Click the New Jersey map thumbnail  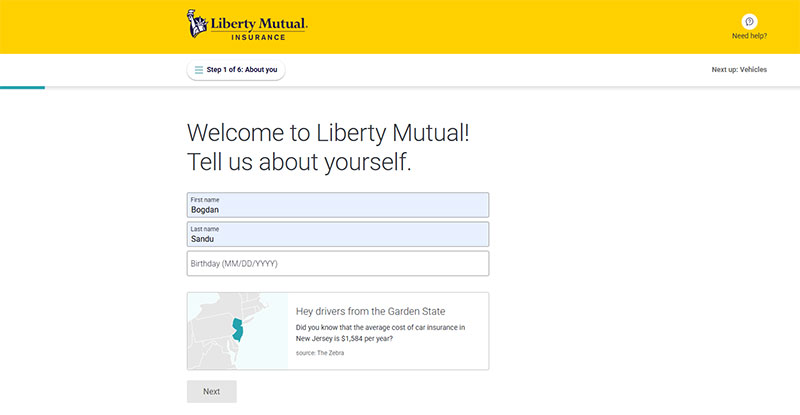[238, 331]
